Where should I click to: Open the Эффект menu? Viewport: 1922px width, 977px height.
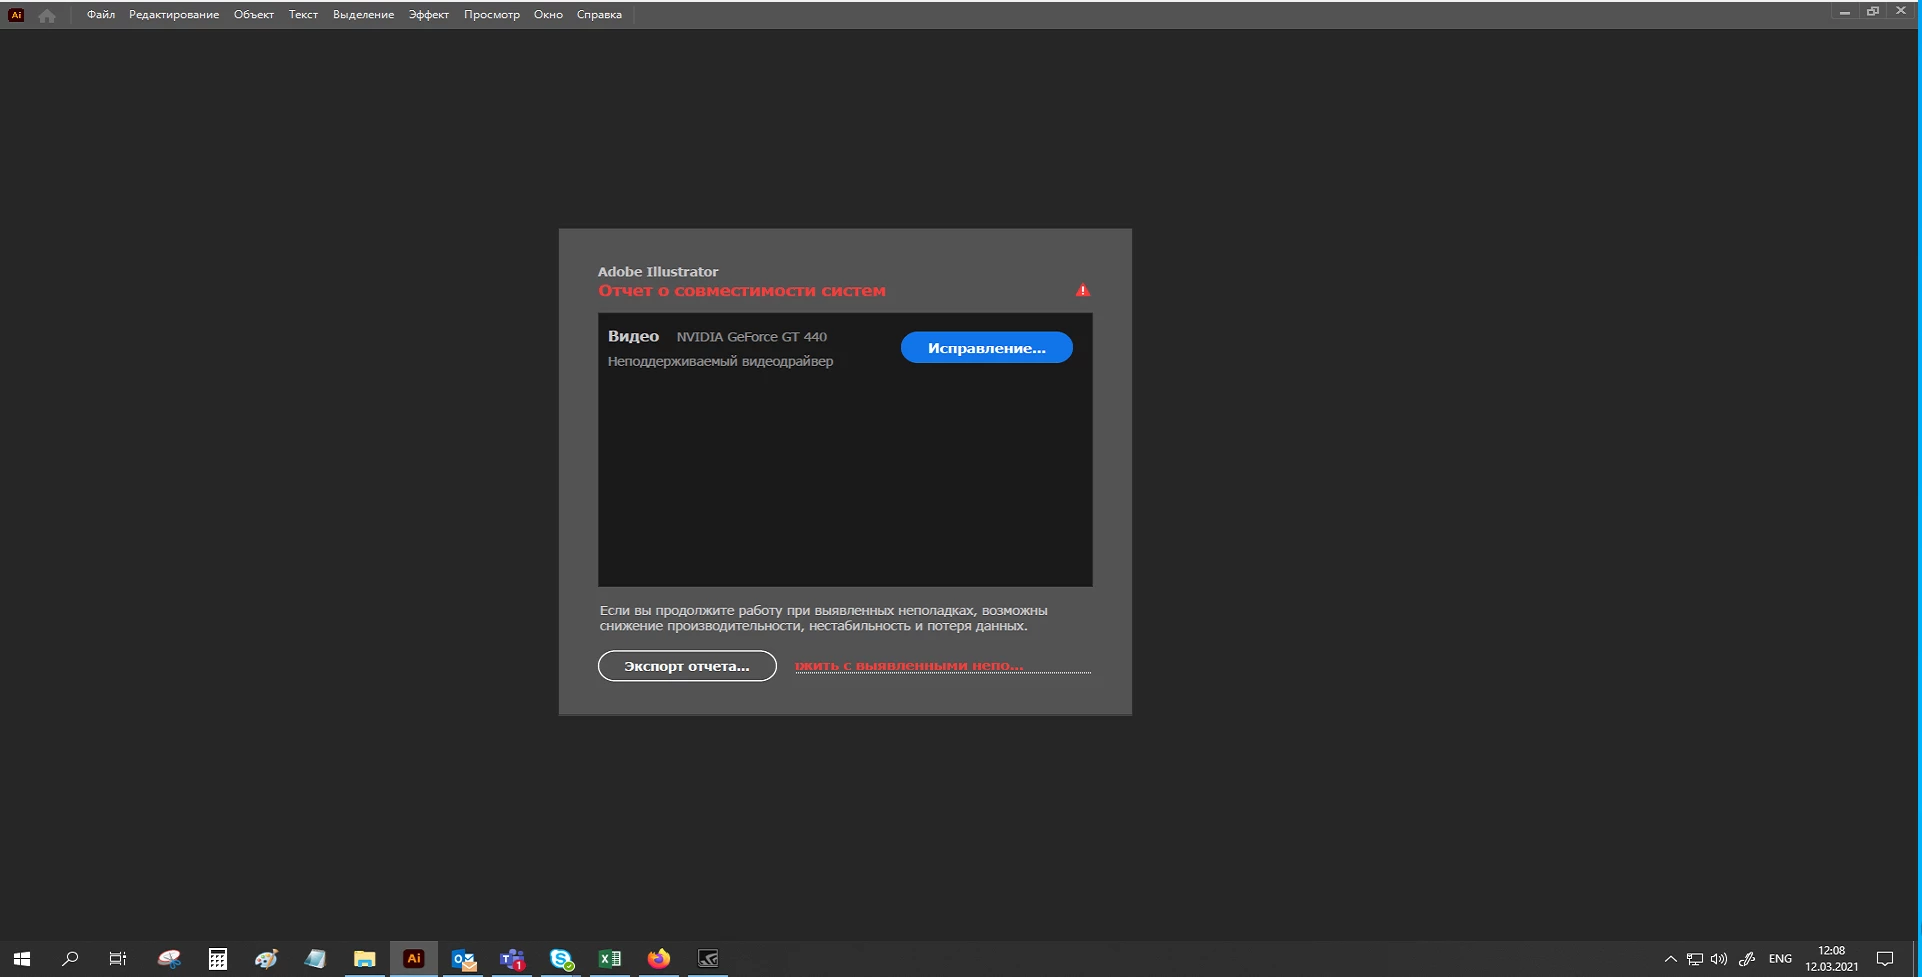(429, 15)
